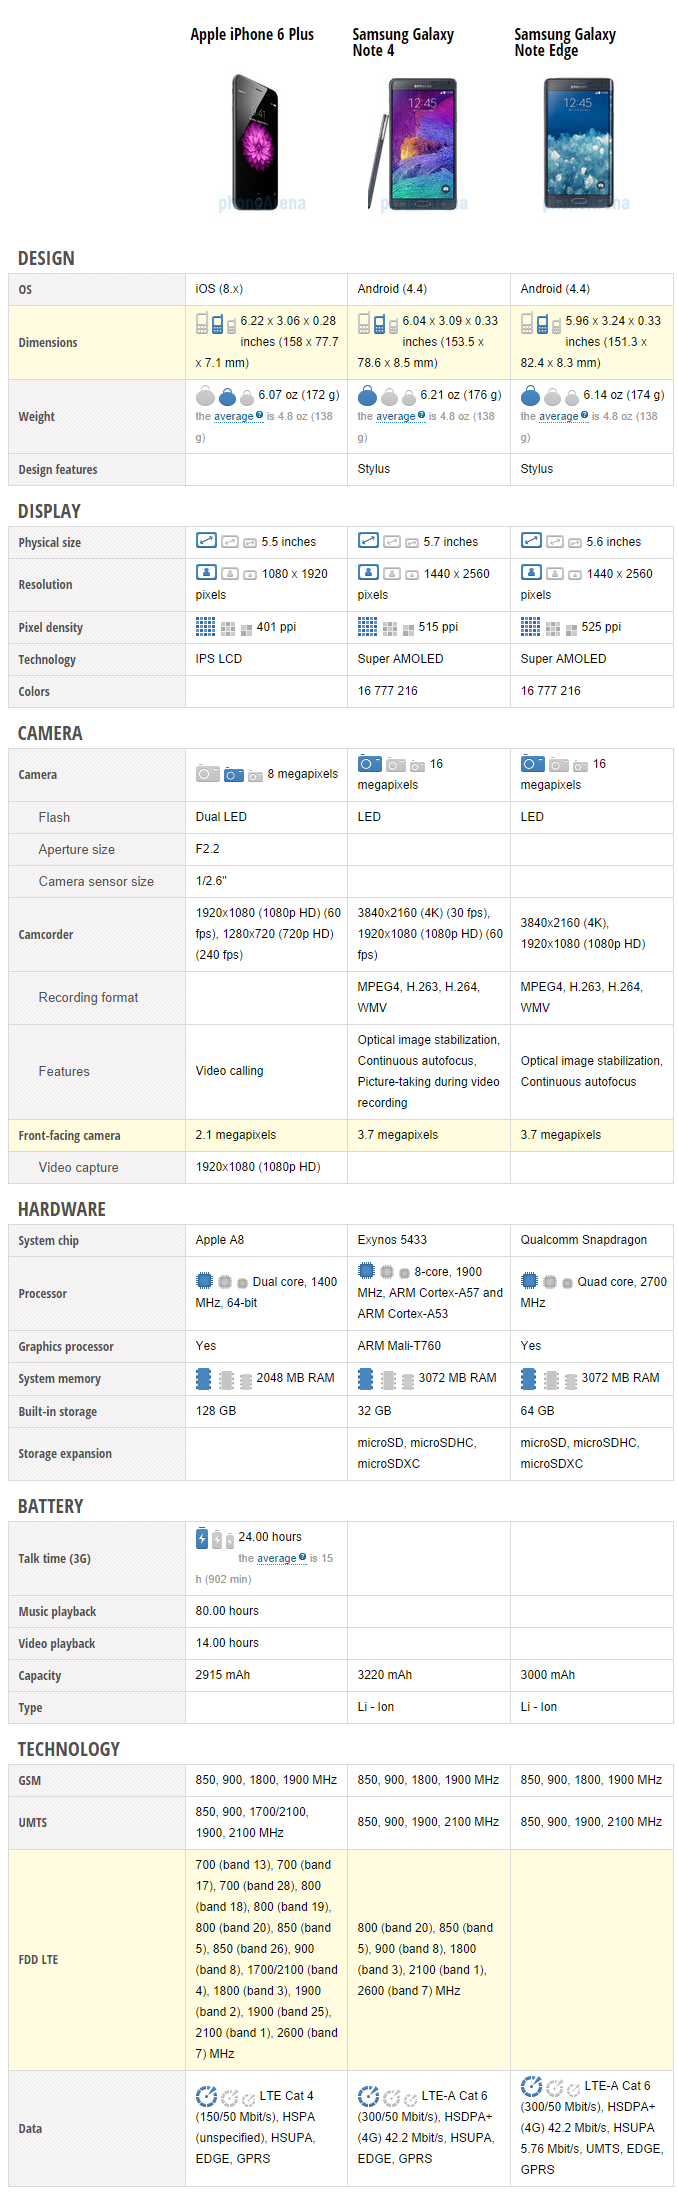The image size is (678, 2196).
Task: Click the blue phone size icon beside 5.96 x 3.24
Action: [542, 324]
